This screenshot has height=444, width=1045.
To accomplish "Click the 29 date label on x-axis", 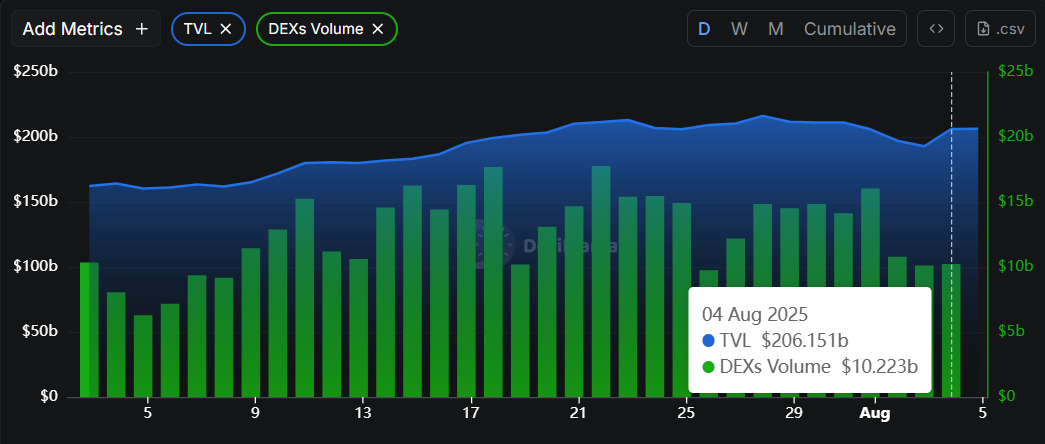I will point(794,413).
